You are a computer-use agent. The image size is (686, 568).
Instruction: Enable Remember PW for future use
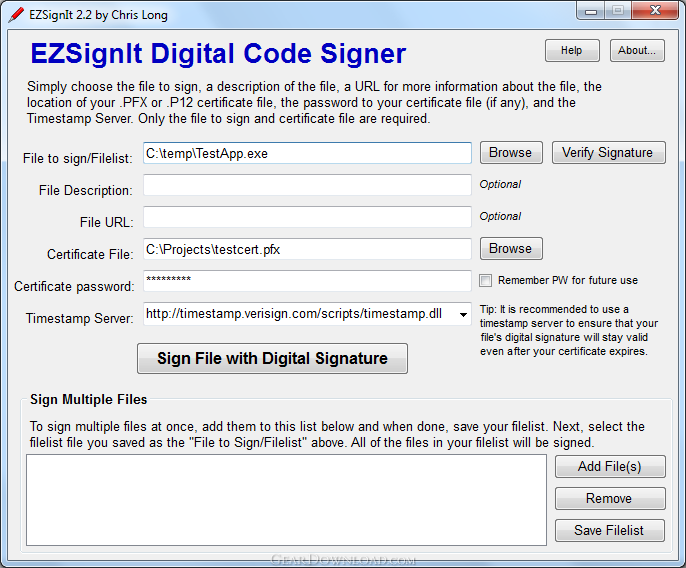click(x=485, y=280)
